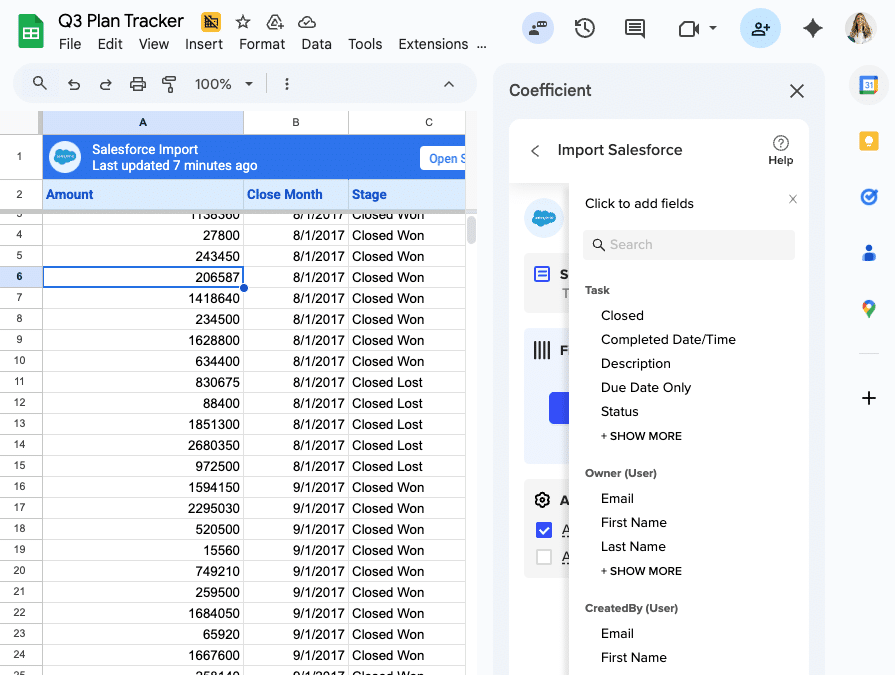This screenshot has width=895, height=675.
Task: Open the zoom 100% dropdown
Action: [x=224, y=84]
